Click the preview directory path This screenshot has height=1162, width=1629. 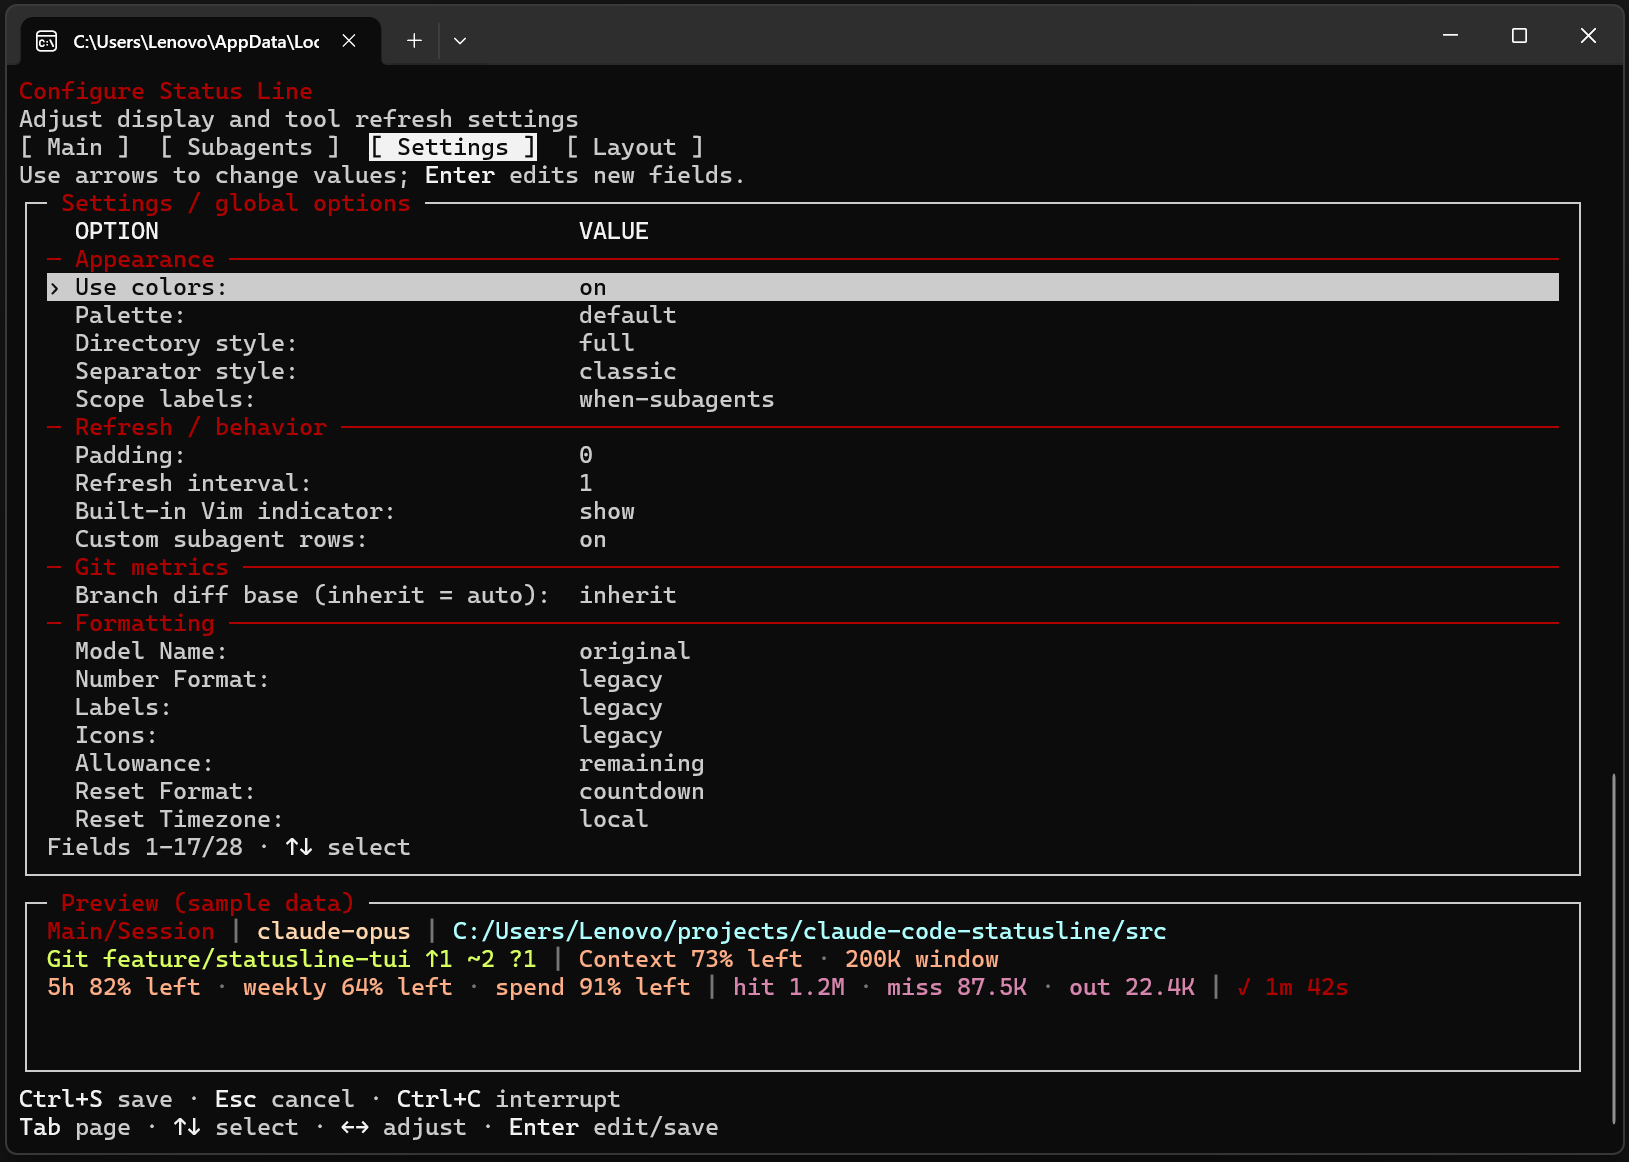pos(810,931)
